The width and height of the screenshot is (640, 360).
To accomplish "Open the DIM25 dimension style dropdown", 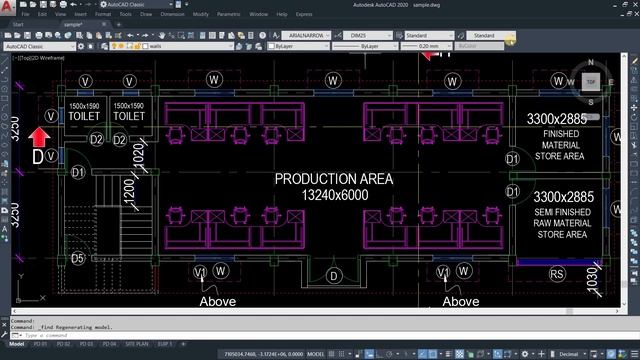I will [368, 36].
